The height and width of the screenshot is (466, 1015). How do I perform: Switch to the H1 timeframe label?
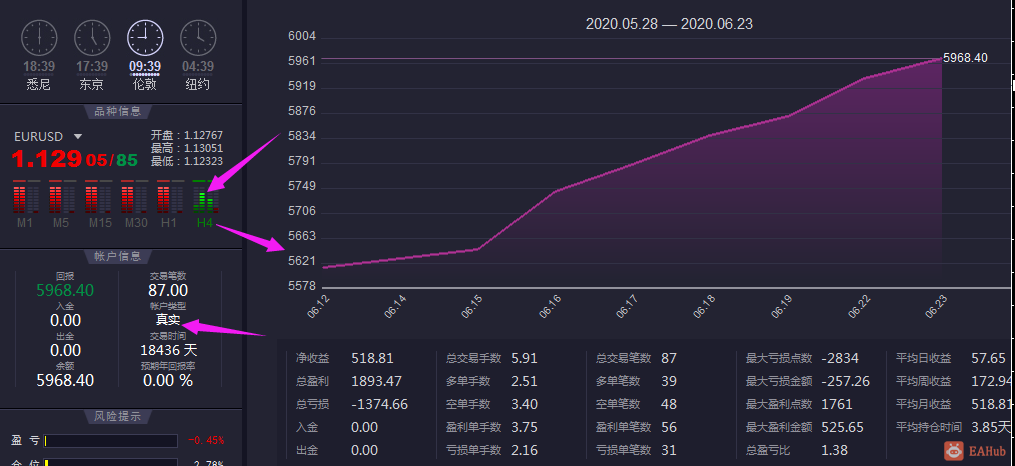pos(168,223)
